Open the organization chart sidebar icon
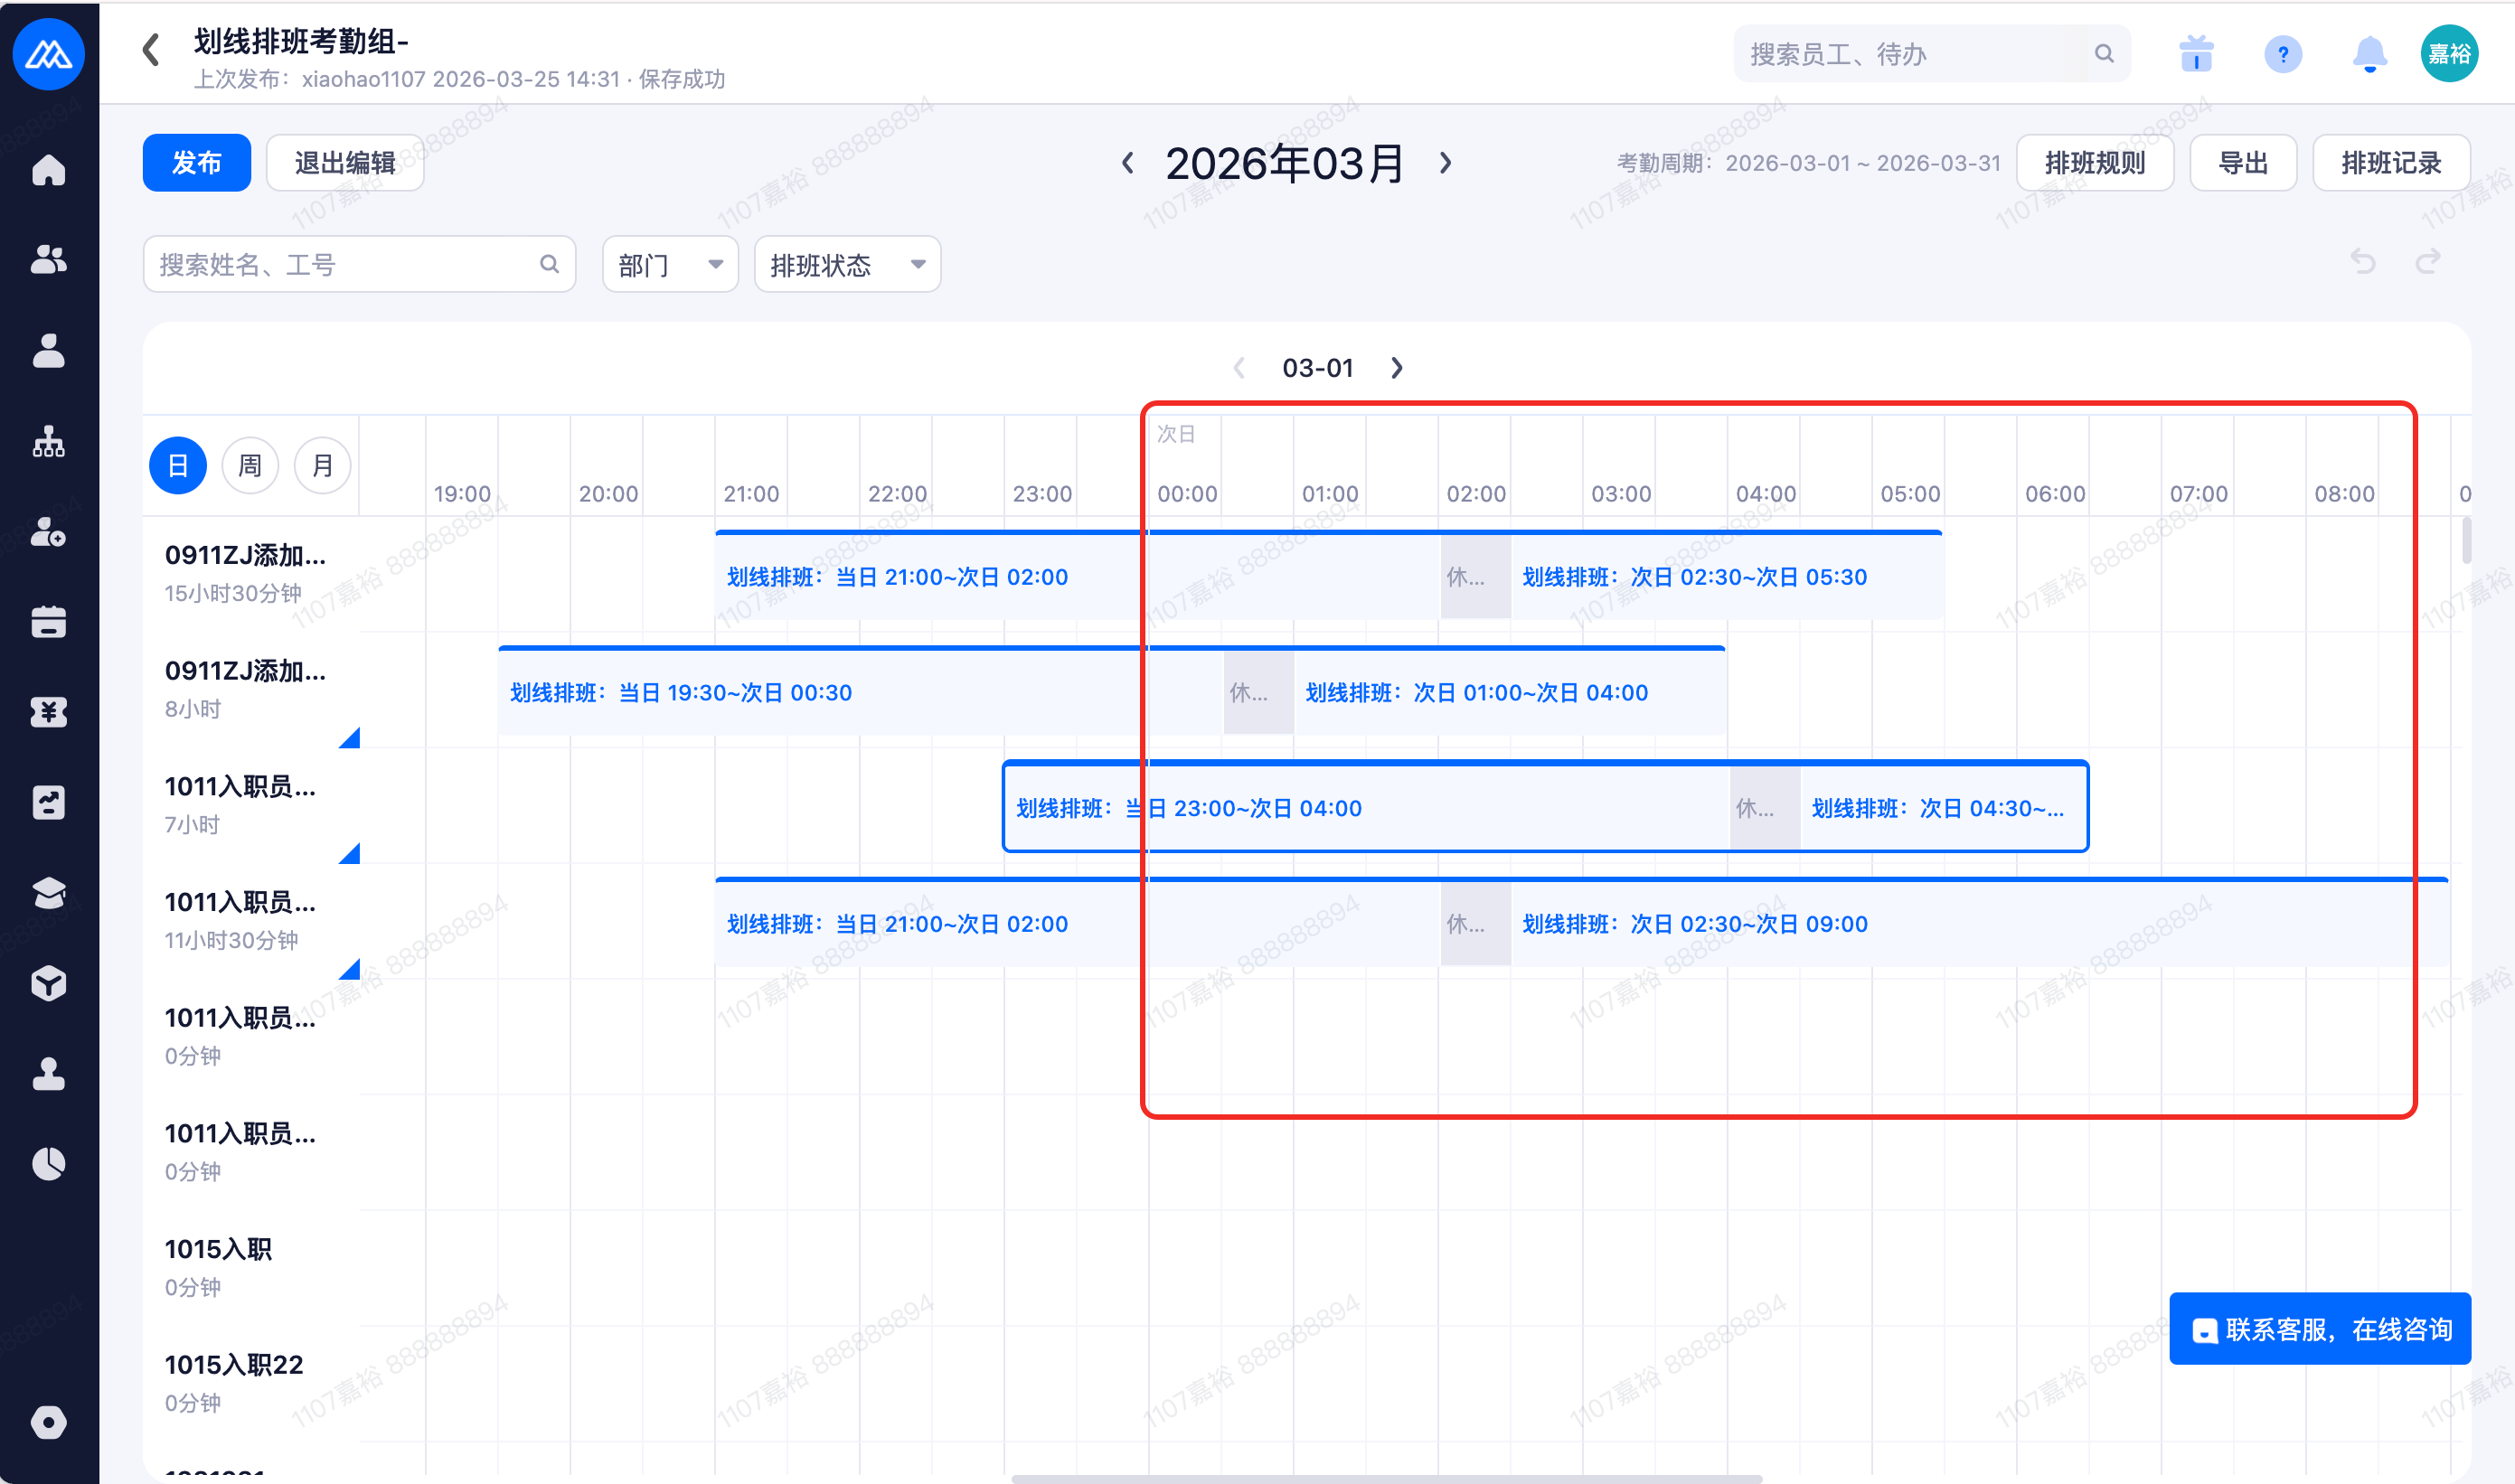This screenshot has width=2515, height=1484. pyautogui.click(x=48, y=441)
